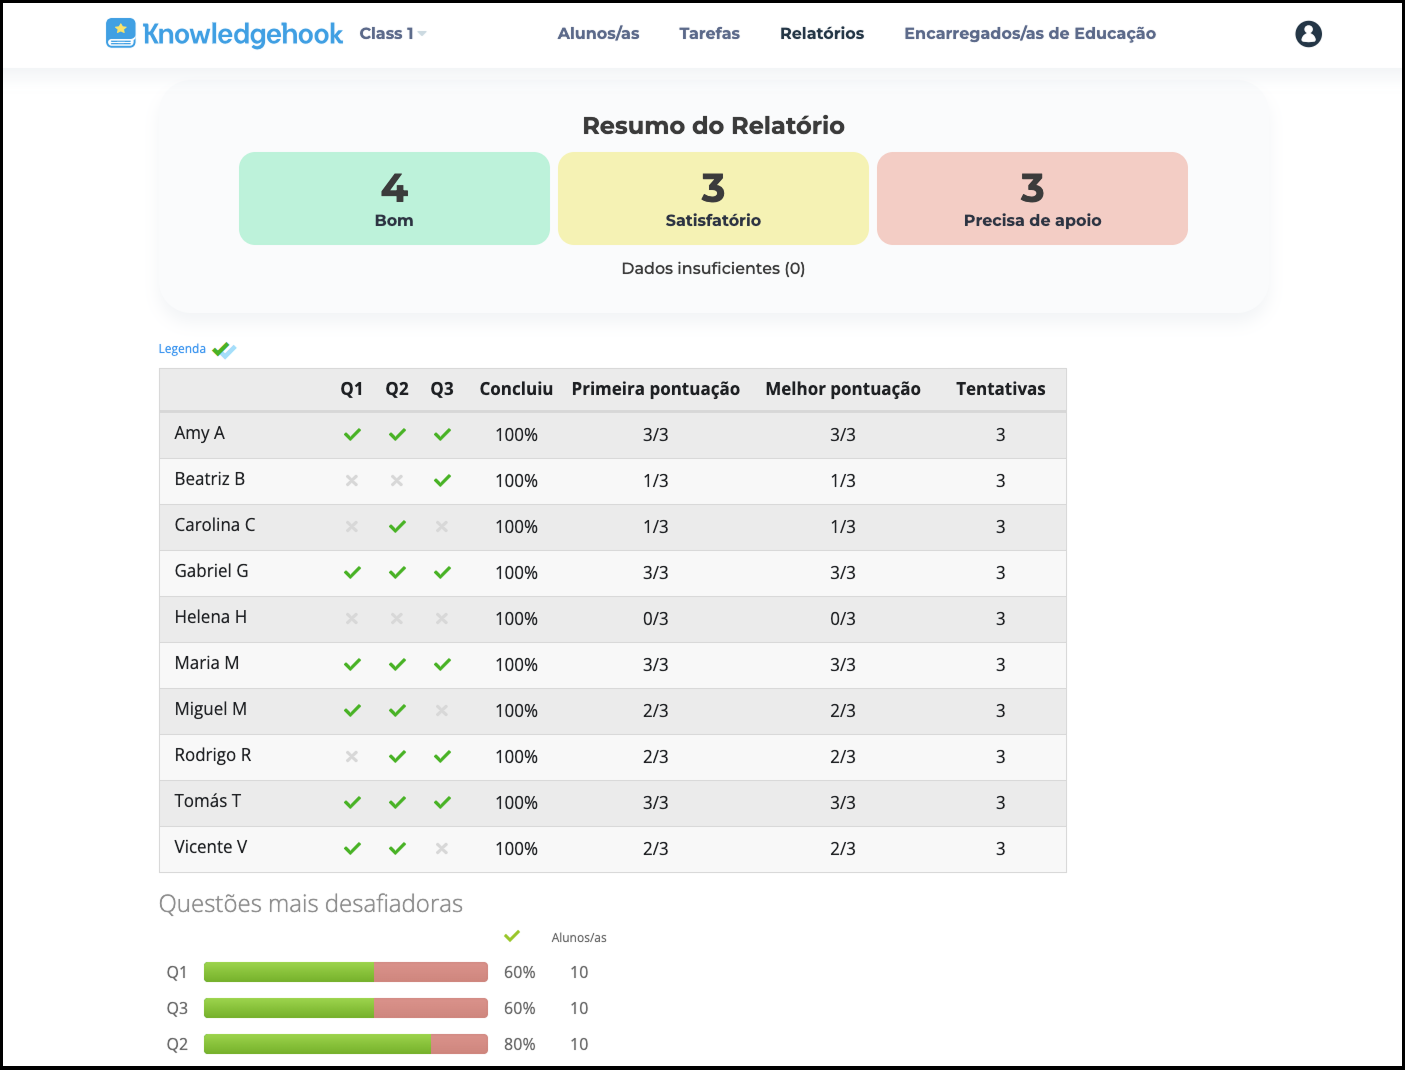1405x1070 pixels.
Task: Click the Concluiu column header
Action: coord(516,389)
